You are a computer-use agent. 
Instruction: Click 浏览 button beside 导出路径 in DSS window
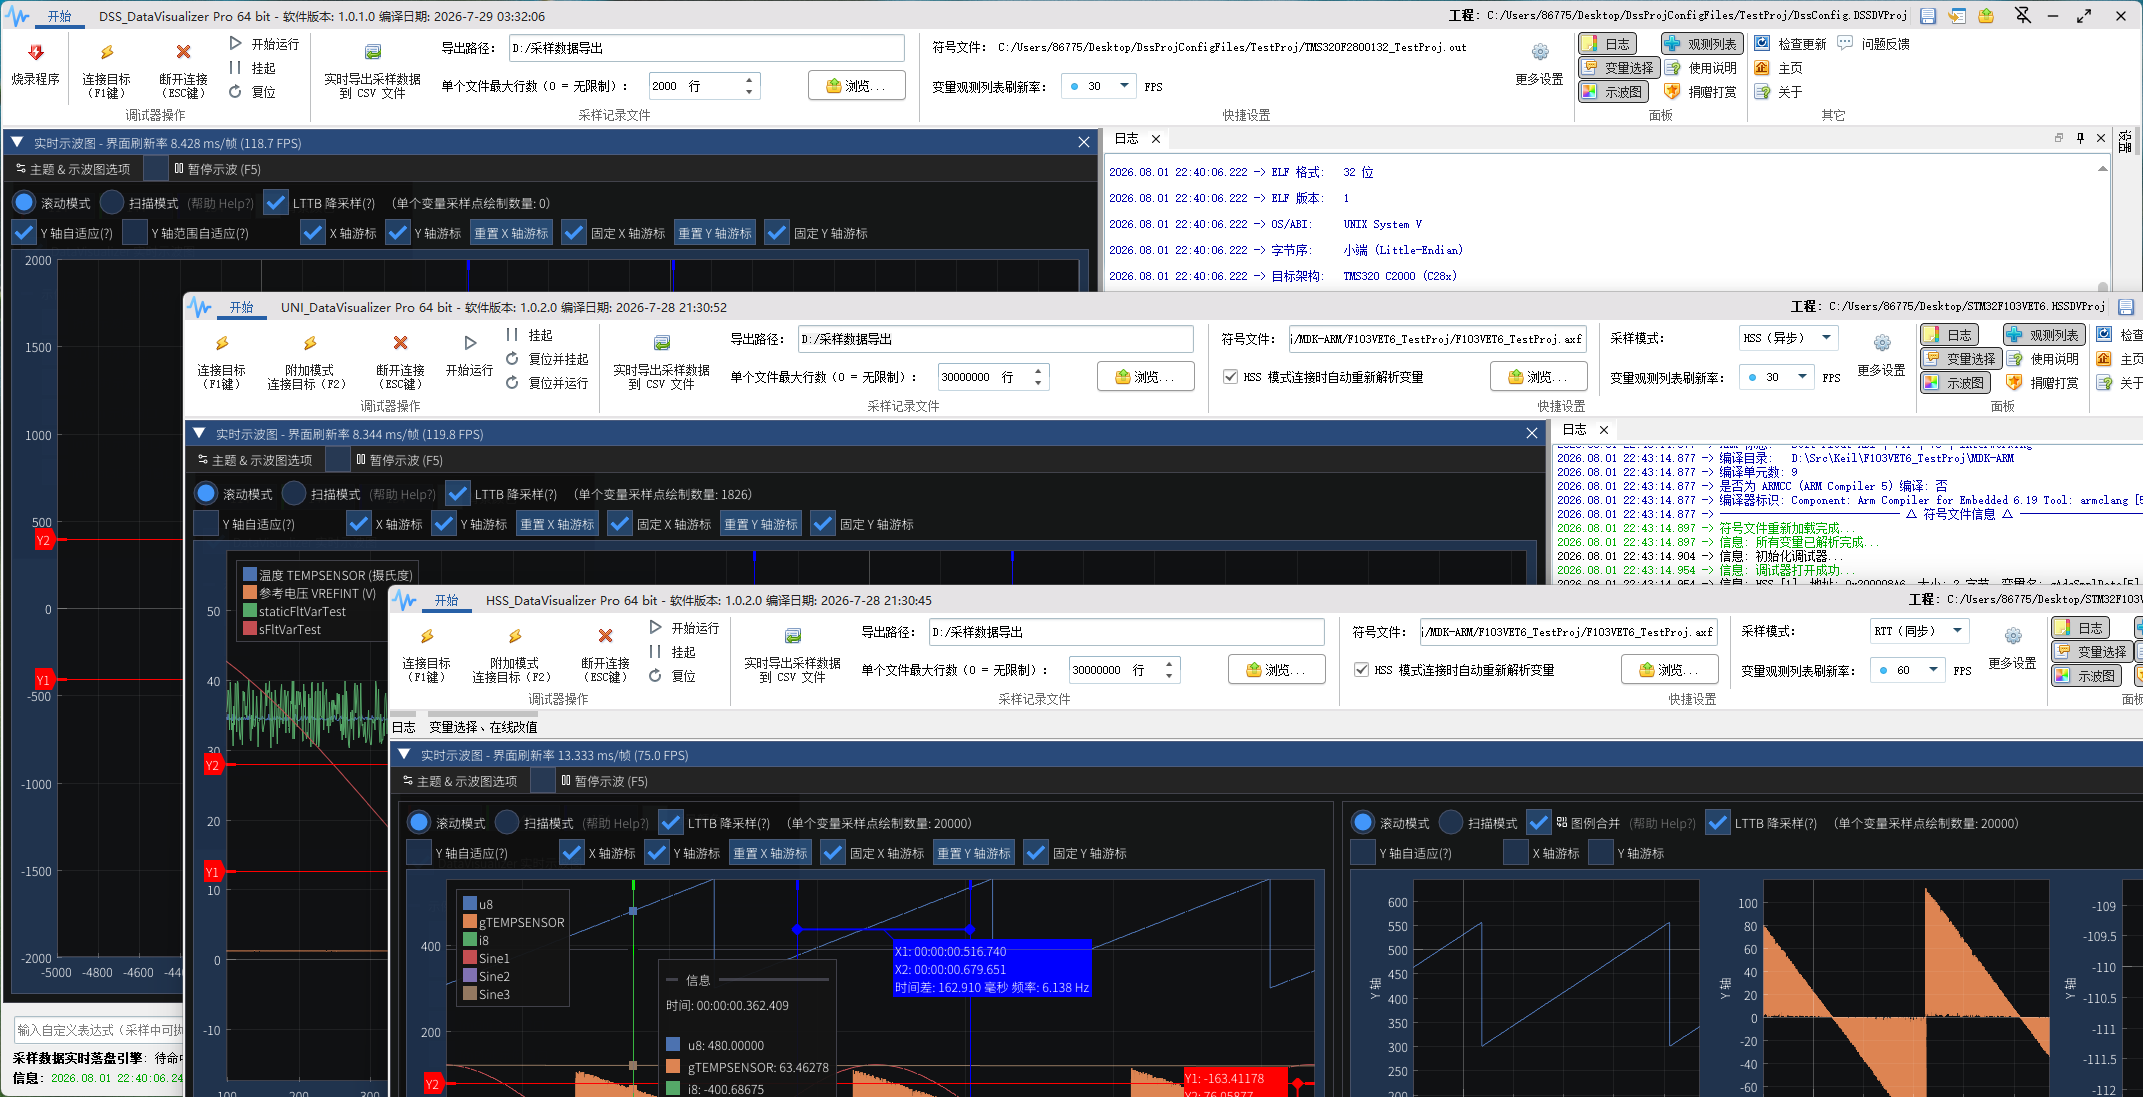click(x=856, y=86)
